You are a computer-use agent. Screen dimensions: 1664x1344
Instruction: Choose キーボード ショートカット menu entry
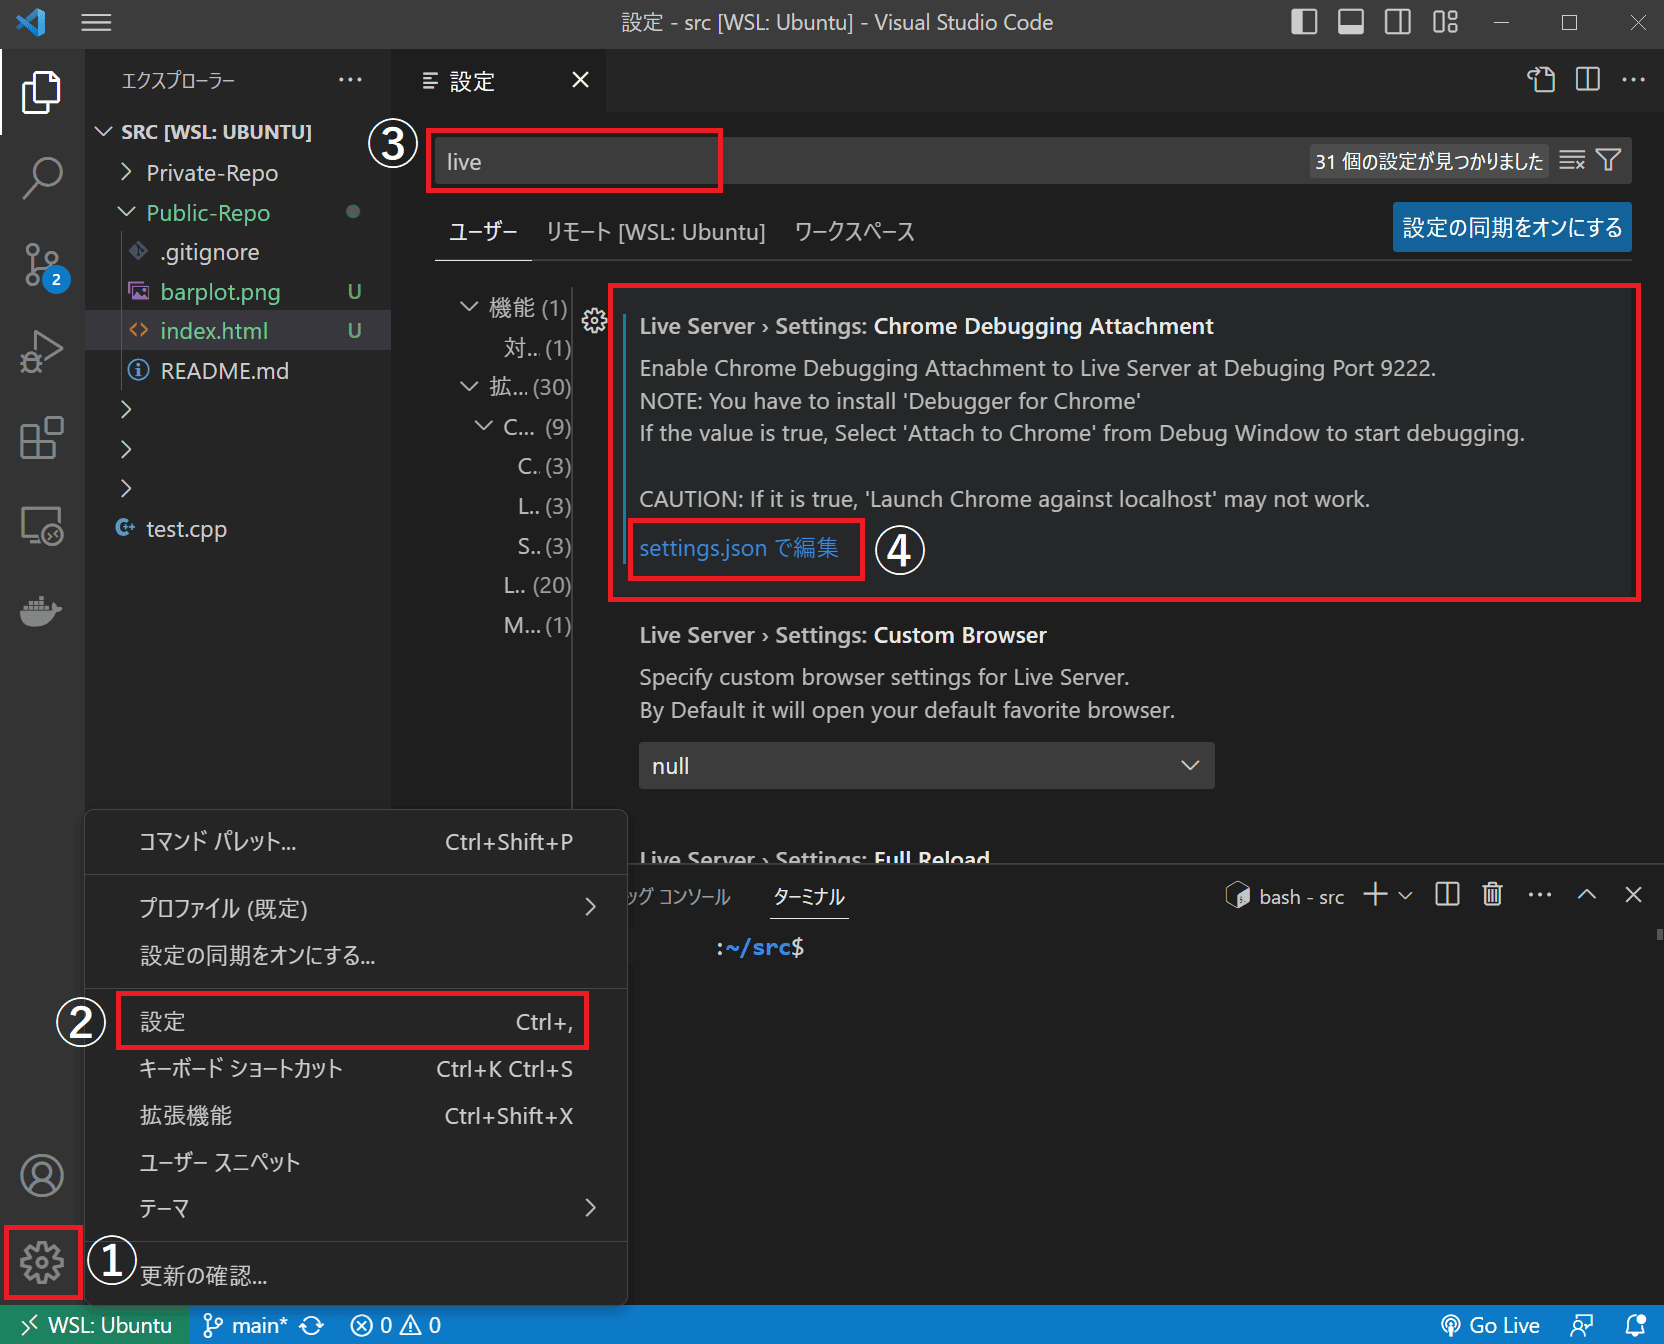[356, 1069]
